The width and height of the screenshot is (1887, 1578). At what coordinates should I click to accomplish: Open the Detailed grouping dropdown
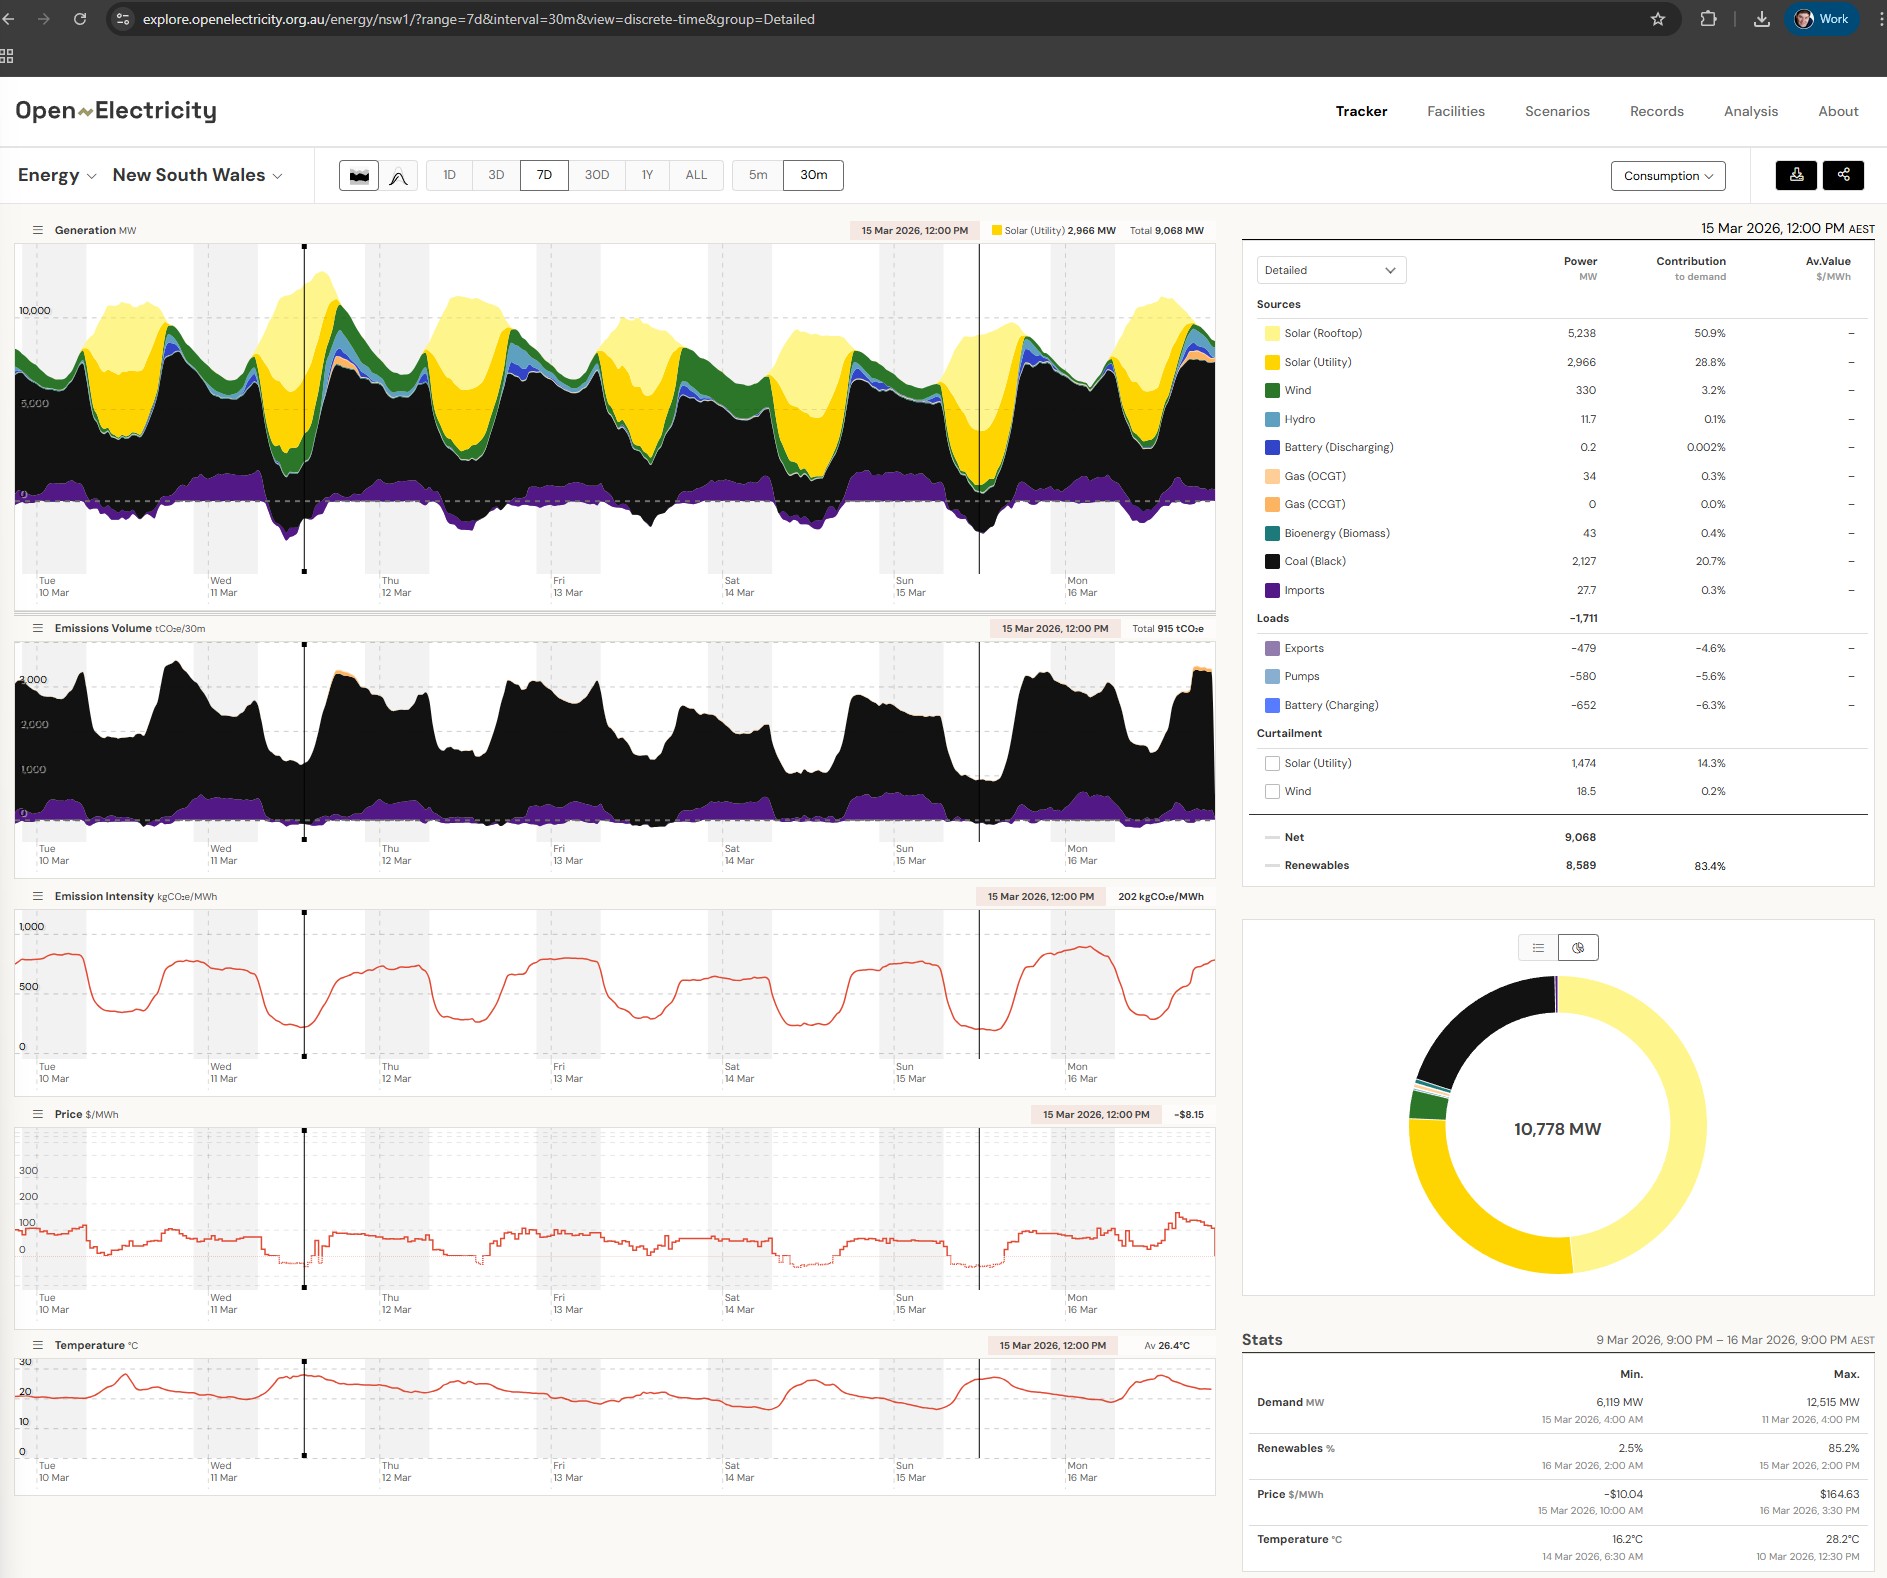click(x=1330, y=270)
